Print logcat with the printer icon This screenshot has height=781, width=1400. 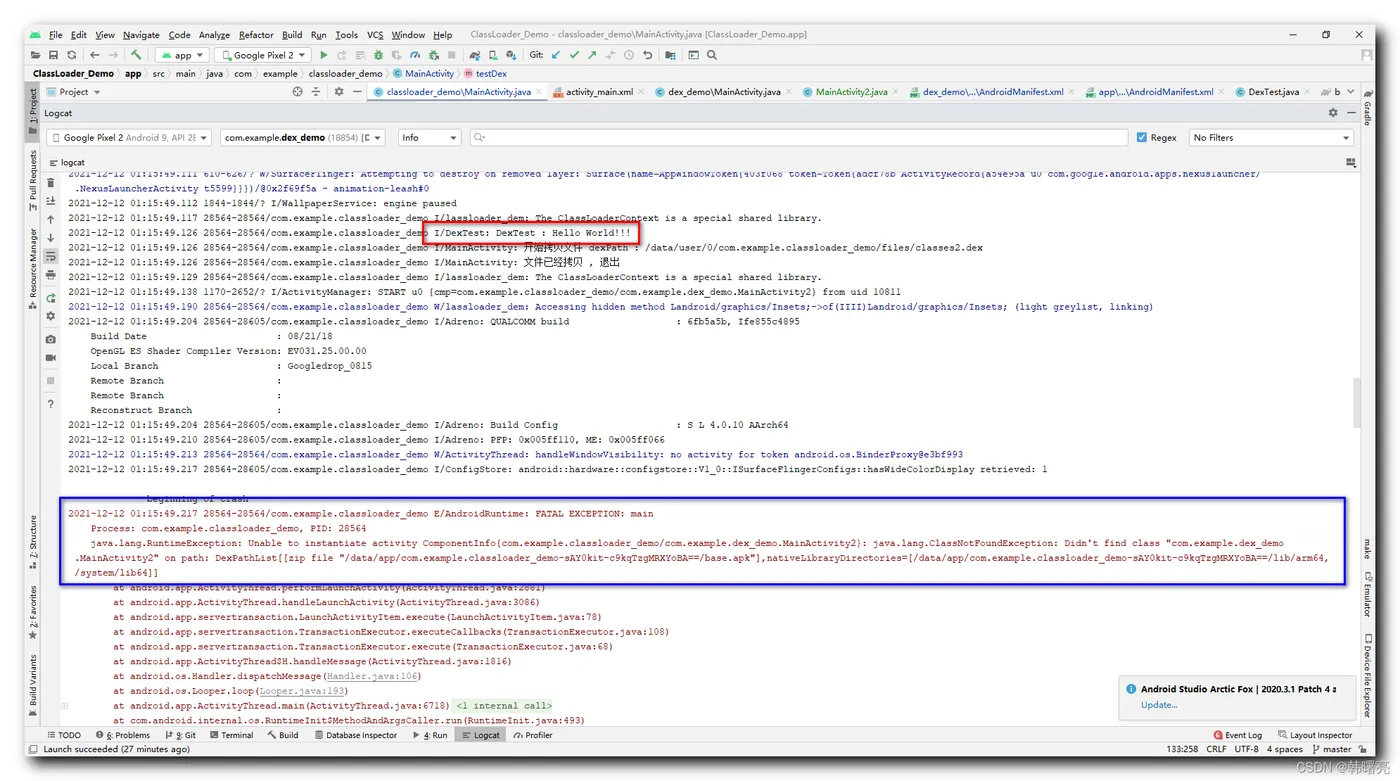[x=51, y=275]
